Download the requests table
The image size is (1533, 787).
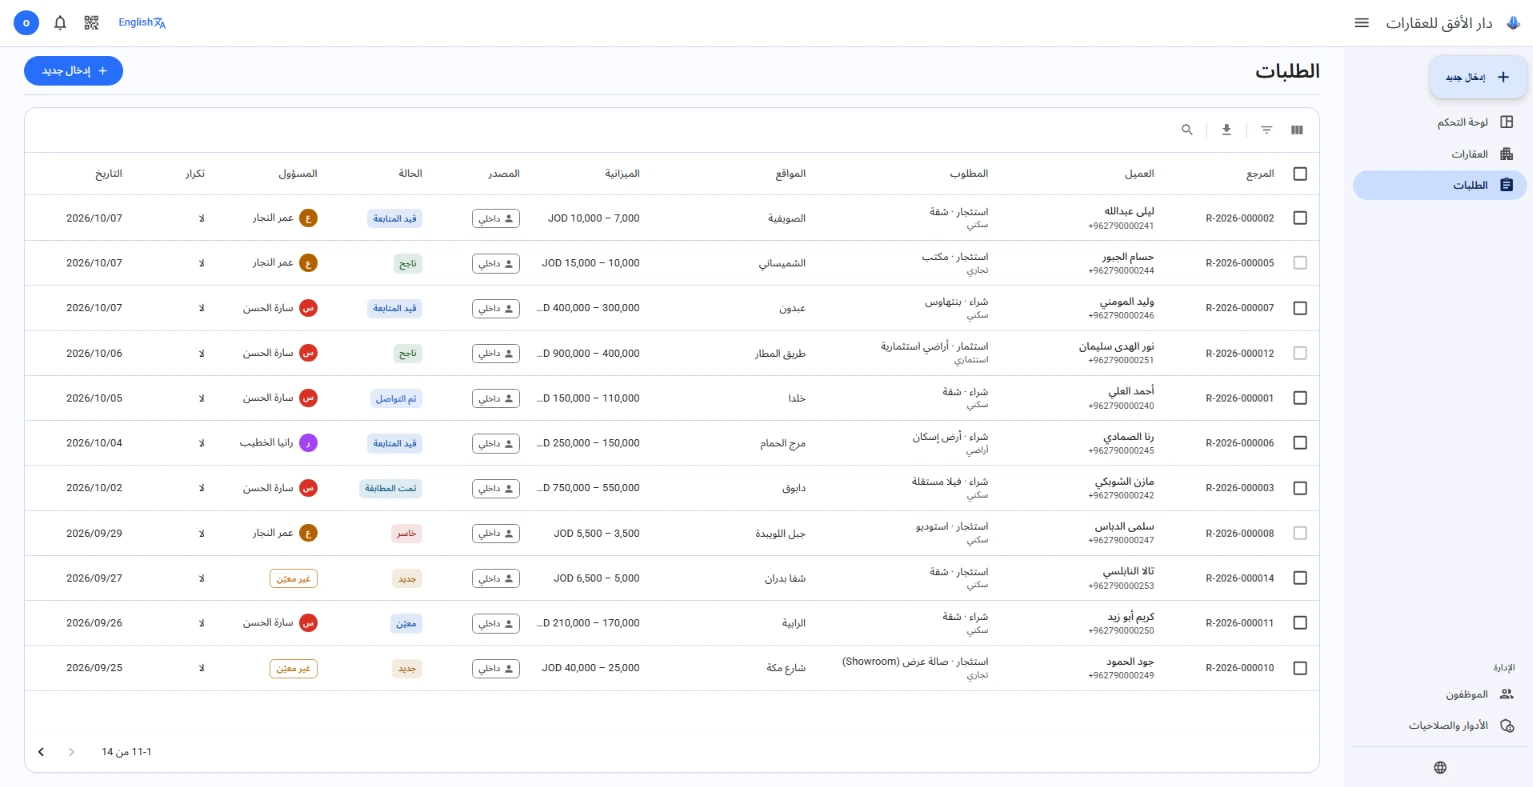pyautogui.click(x=1227, y=130)
